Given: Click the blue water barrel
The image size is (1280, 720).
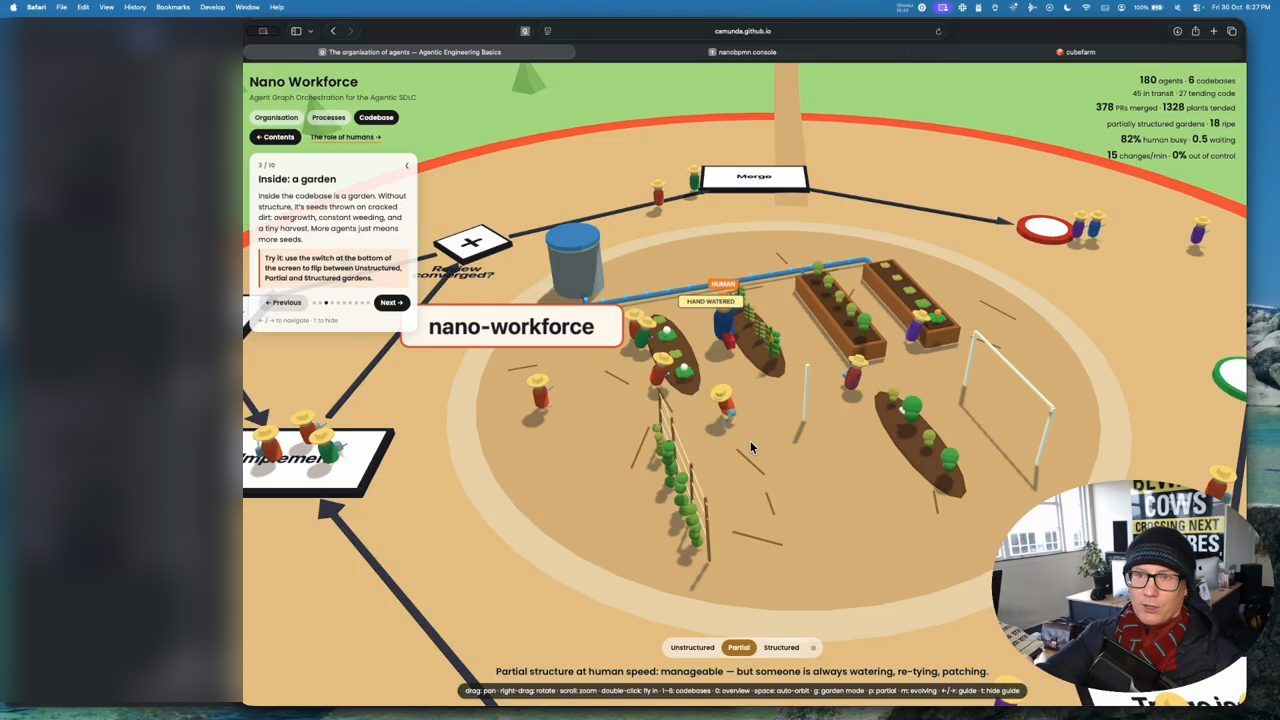Looking at the screenshot, I should pos(574,259).
